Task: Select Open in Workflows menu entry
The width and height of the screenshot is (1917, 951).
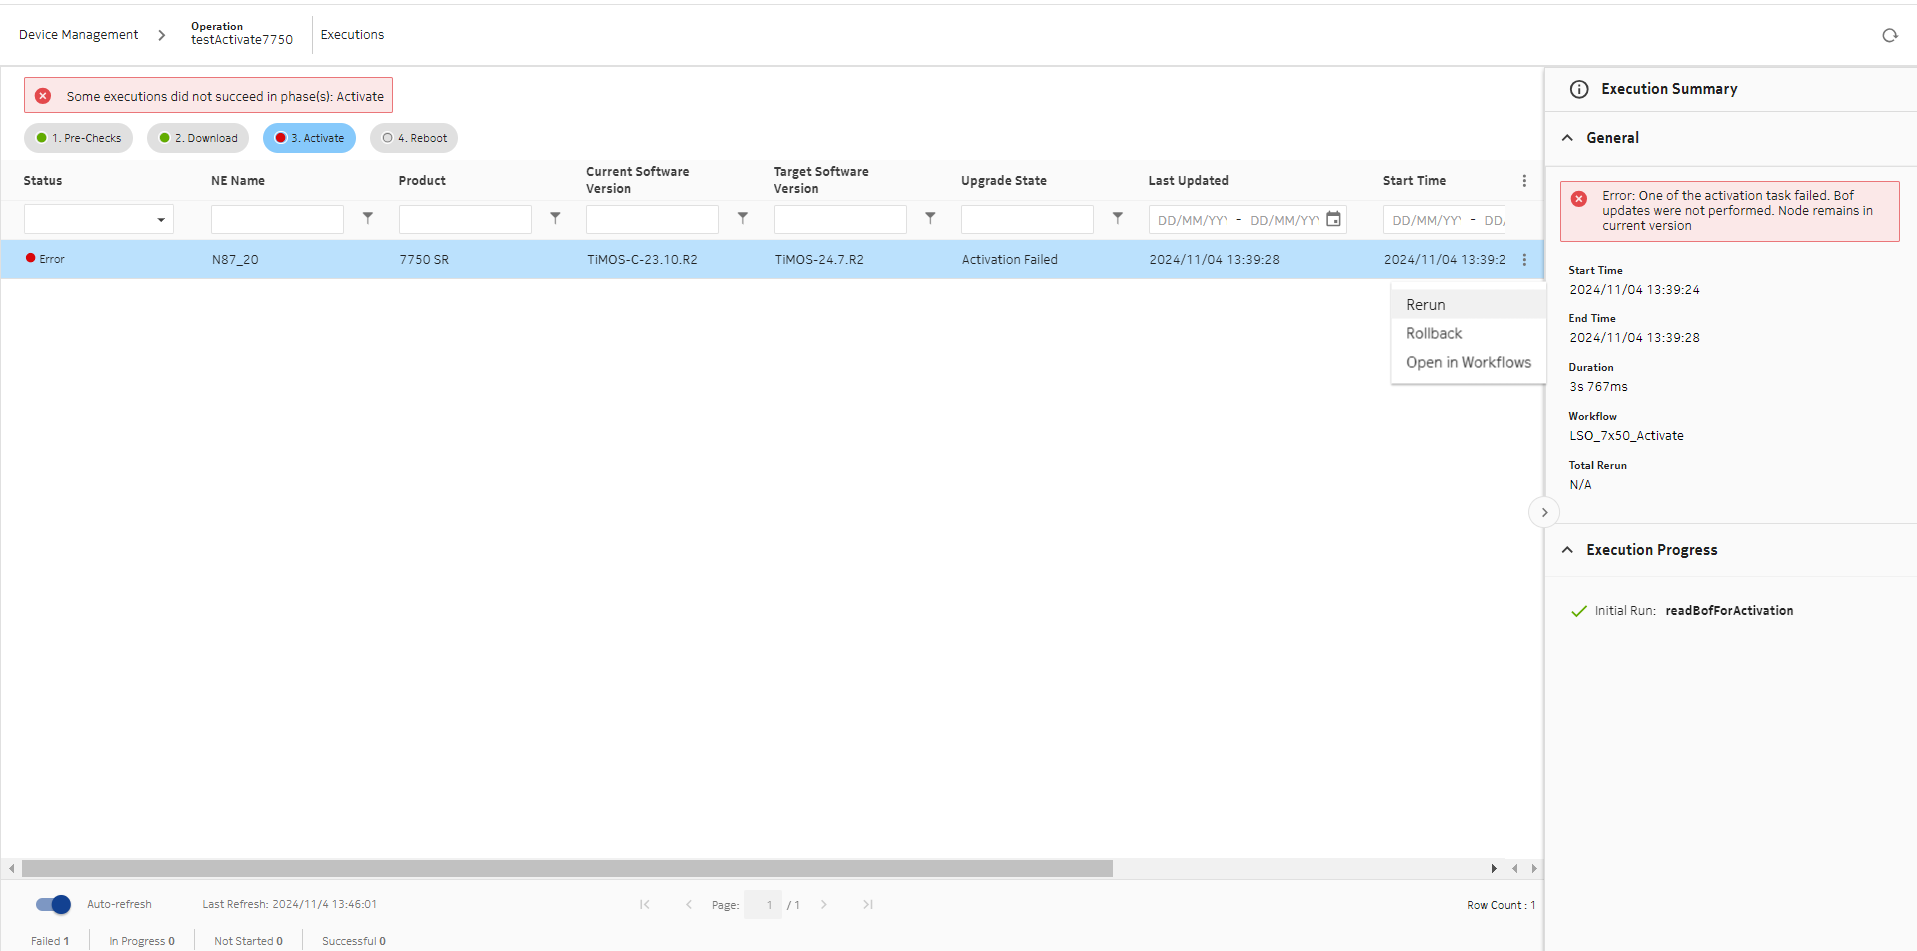Action: [1468, 363]
